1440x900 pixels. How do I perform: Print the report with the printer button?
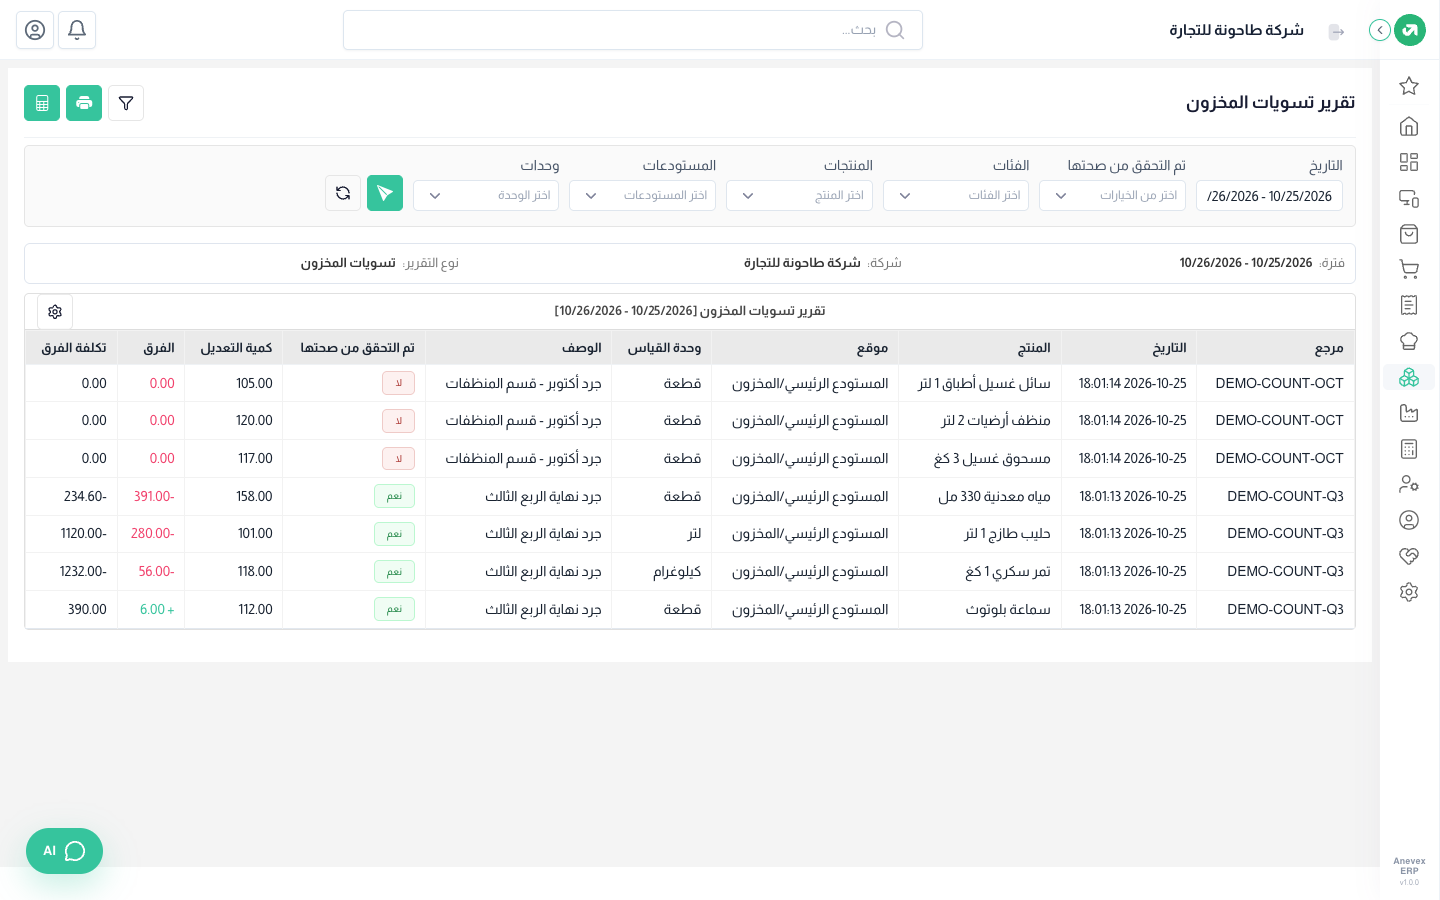[x=84, y=103]
